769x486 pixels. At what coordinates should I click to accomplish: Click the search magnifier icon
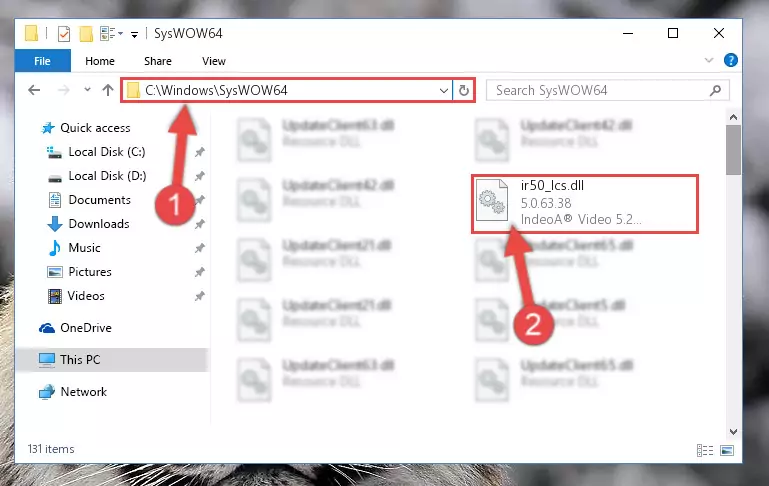[715, 90]
